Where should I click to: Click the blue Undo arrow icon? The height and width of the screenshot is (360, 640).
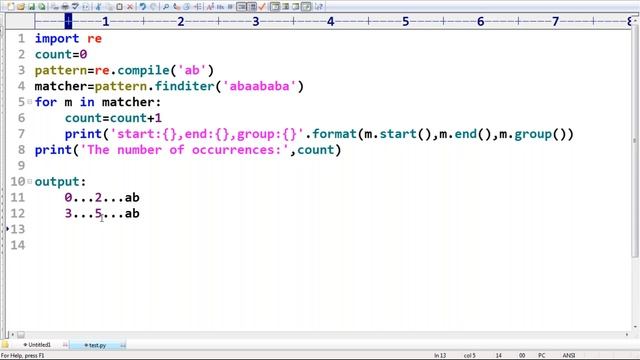click(142, 7)
